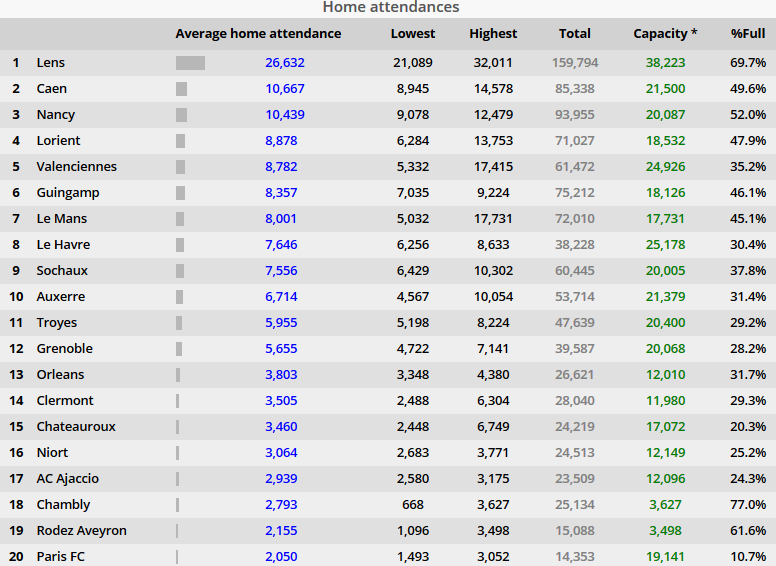Viewport: 776px width, 566px height.
Task: Open Caen average attendance 10,667 link
Action: coord(285,89)
